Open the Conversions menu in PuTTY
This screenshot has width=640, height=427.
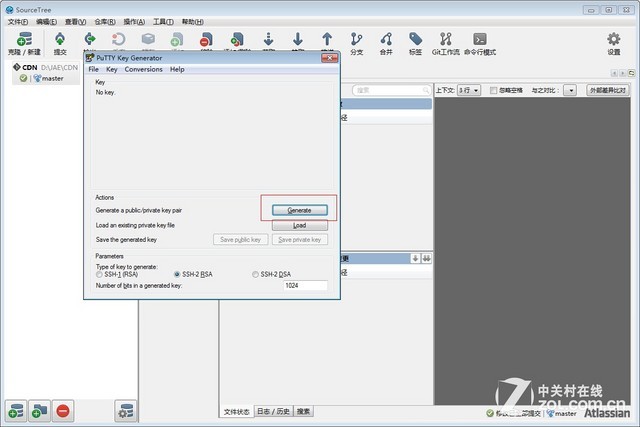(143, 69)
